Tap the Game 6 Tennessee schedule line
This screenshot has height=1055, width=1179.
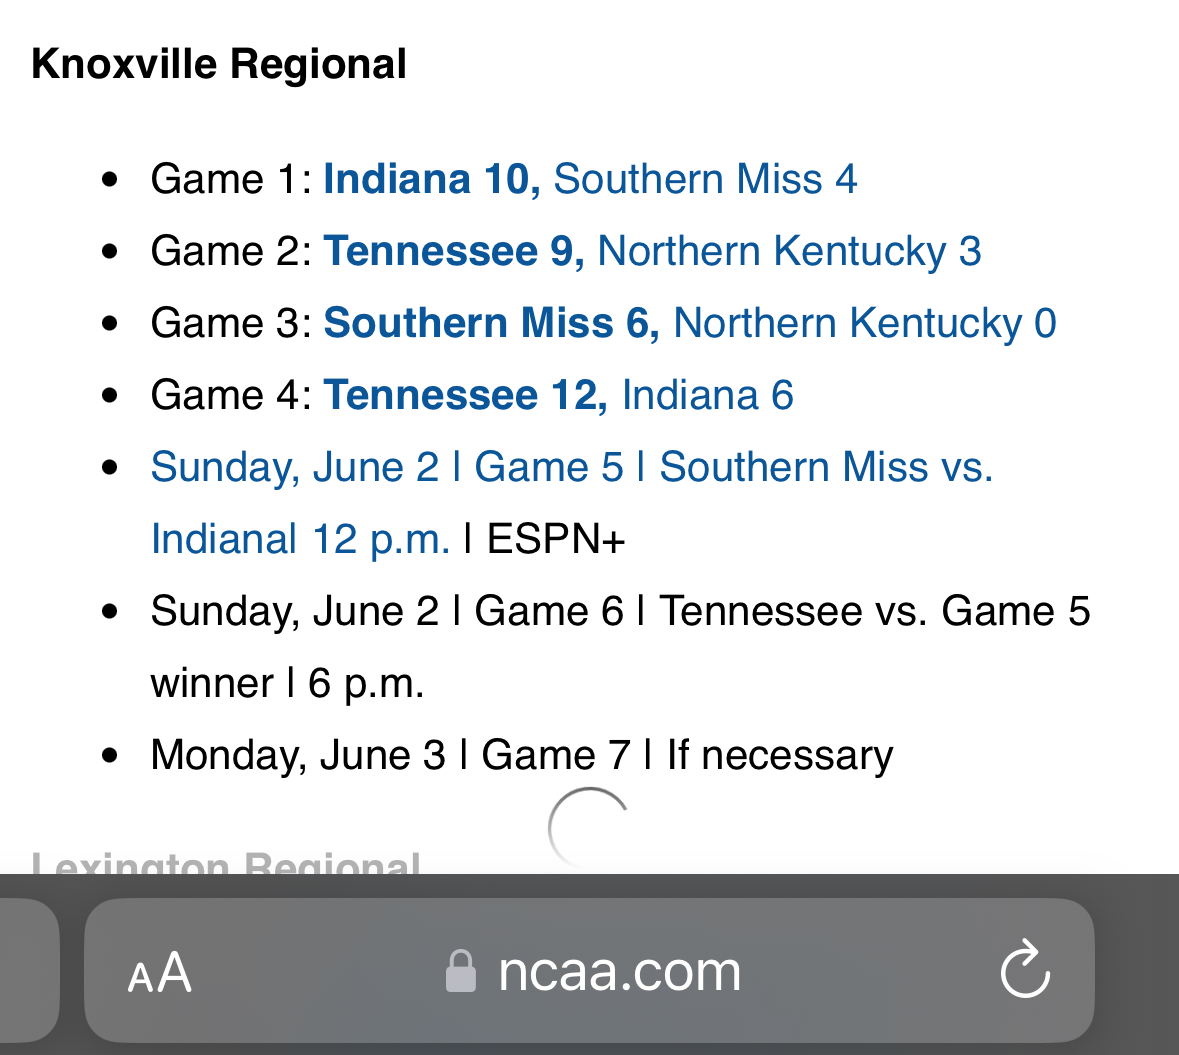point(620,611)
